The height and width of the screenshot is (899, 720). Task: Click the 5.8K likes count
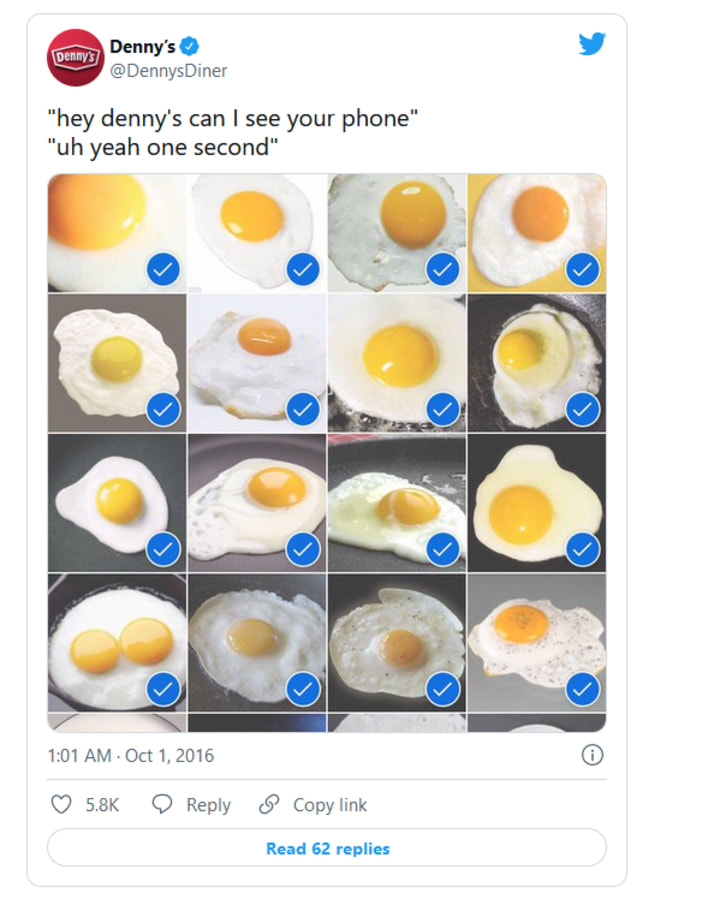point(103,805)
